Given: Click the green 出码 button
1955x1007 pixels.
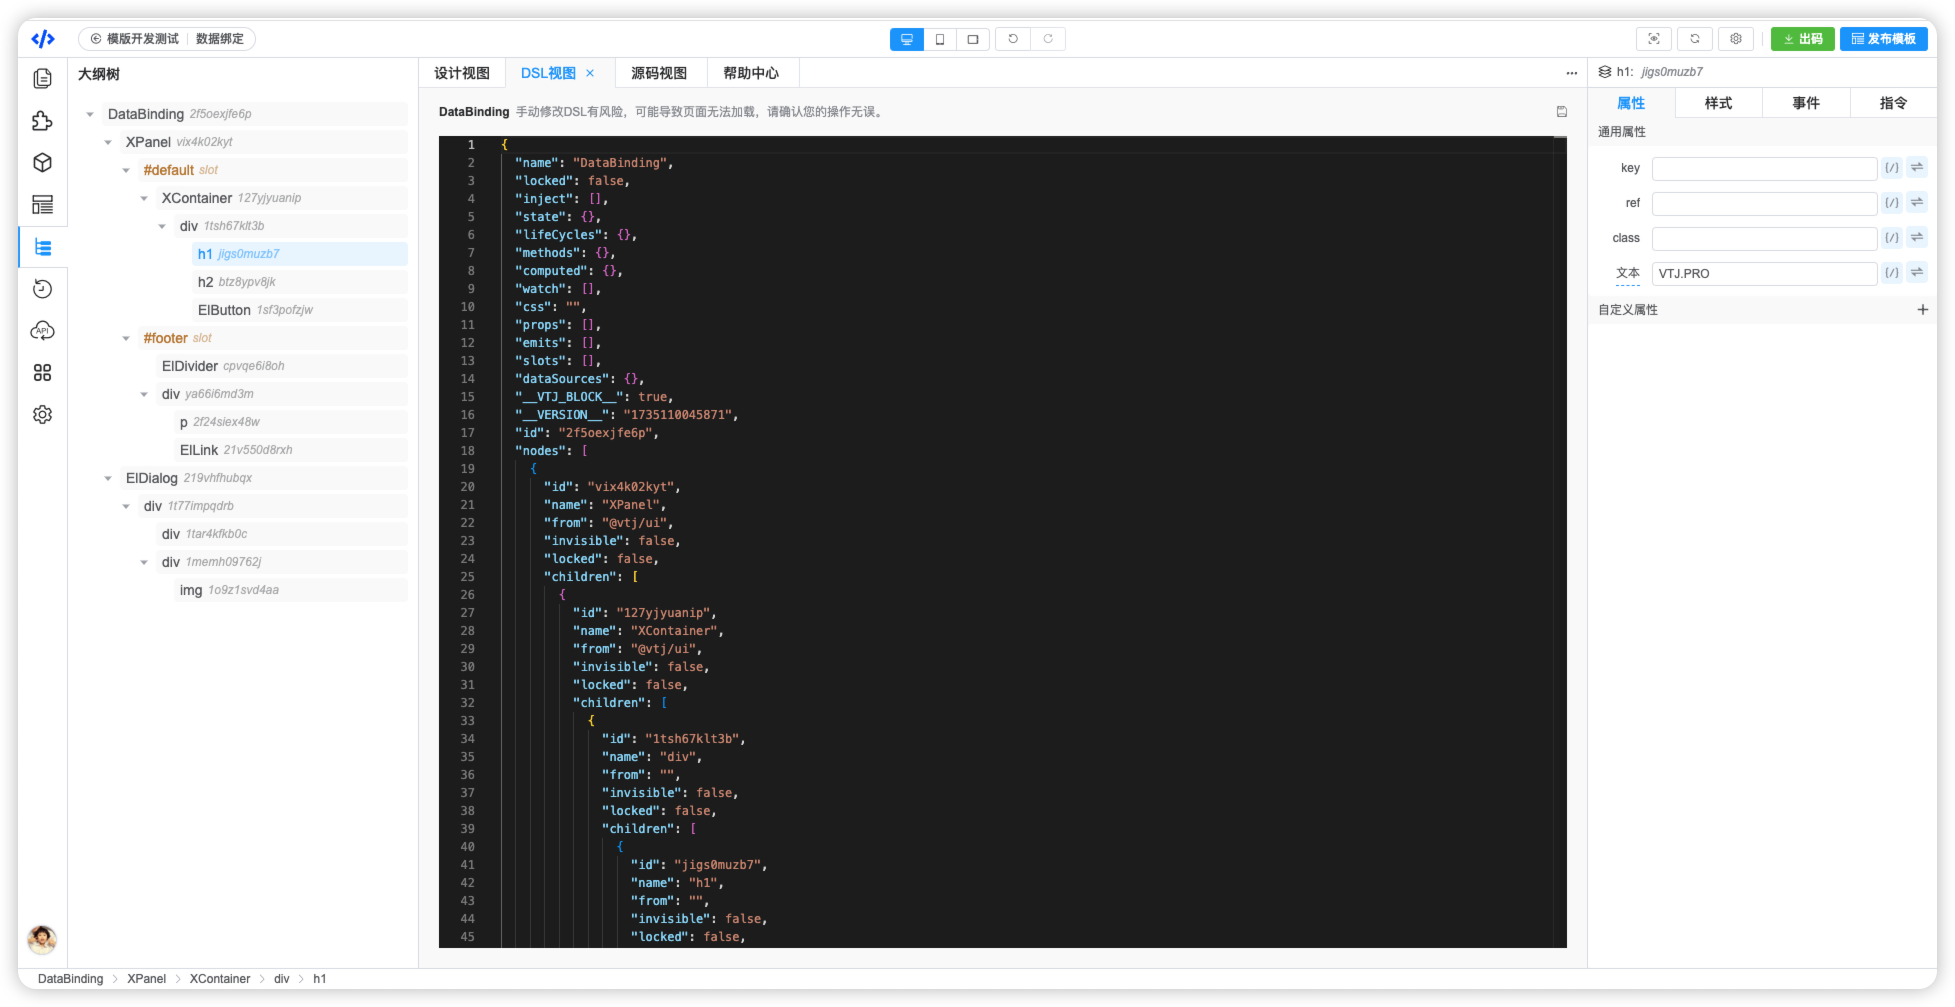Looking at the screenshot, I should (1802, 39).
